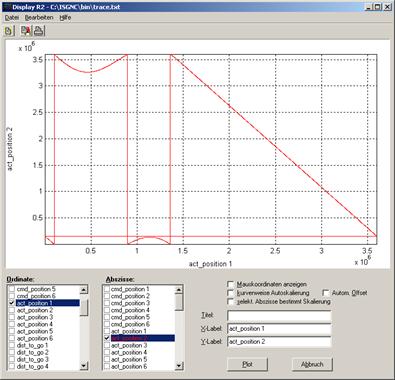Uncheck act_position 1 in the Ordinate list
Viewport: 395px width, 380px height.
click(x=12, y=303)
